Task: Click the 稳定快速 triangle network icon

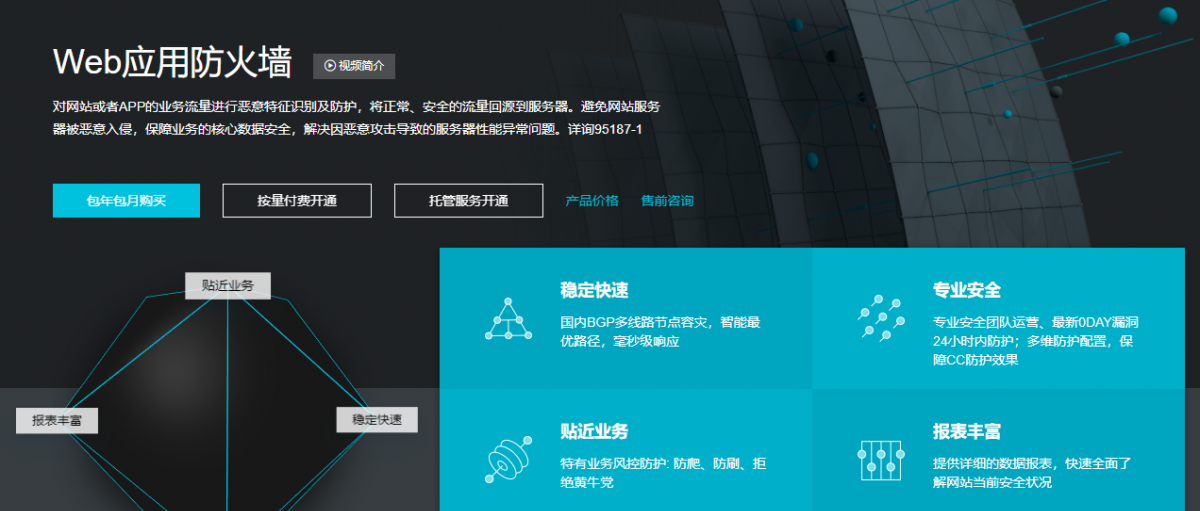Action: click(x=509, y=319)
